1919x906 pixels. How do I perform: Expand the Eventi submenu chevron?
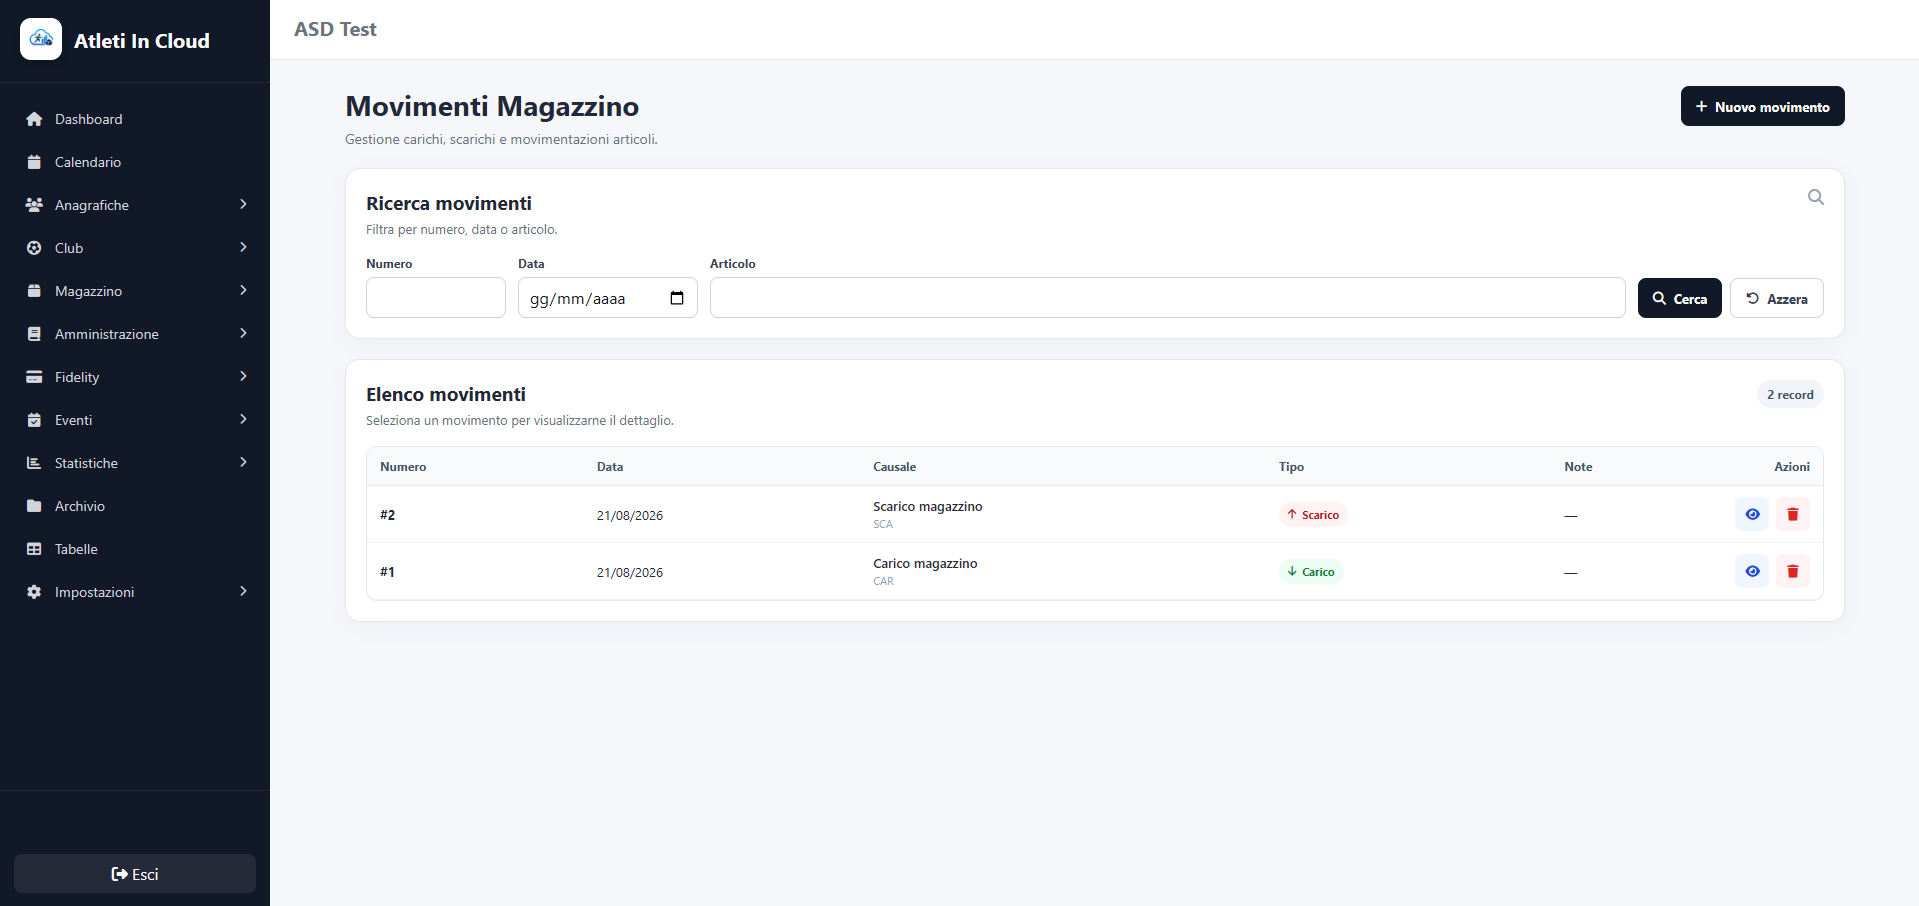[x=243, y=419]
